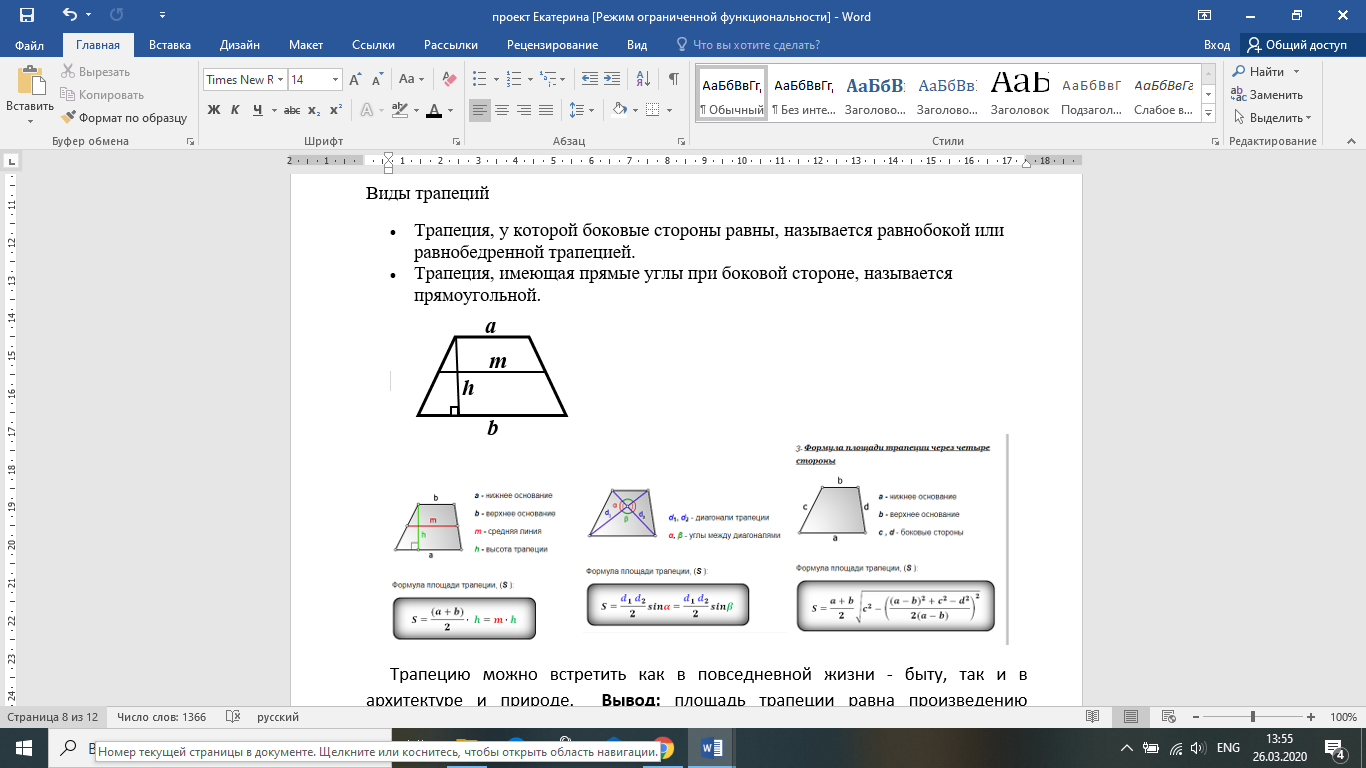Click the Undo arrow in Quick Access
Viewport: 1366px width, 768px height.
(x=70, y=15)
